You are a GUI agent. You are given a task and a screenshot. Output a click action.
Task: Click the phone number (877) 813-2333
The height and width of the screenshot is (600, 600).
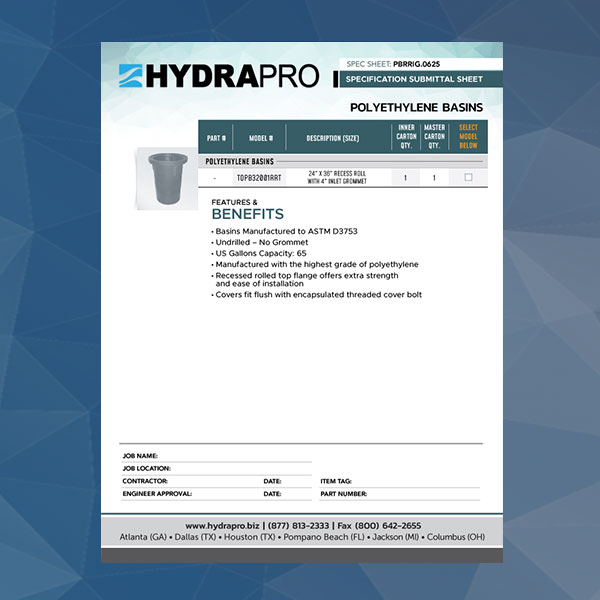point(298,526)
